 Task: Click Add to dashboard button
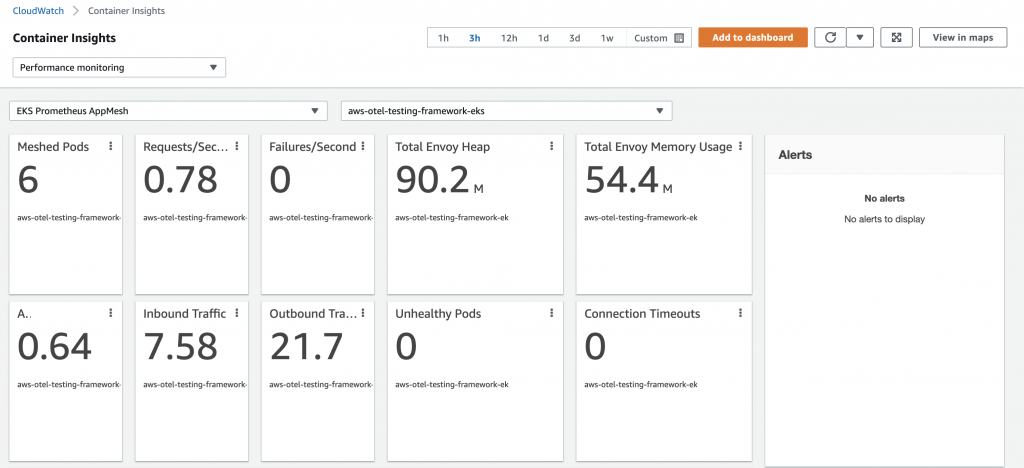click(x=753, y=37)
